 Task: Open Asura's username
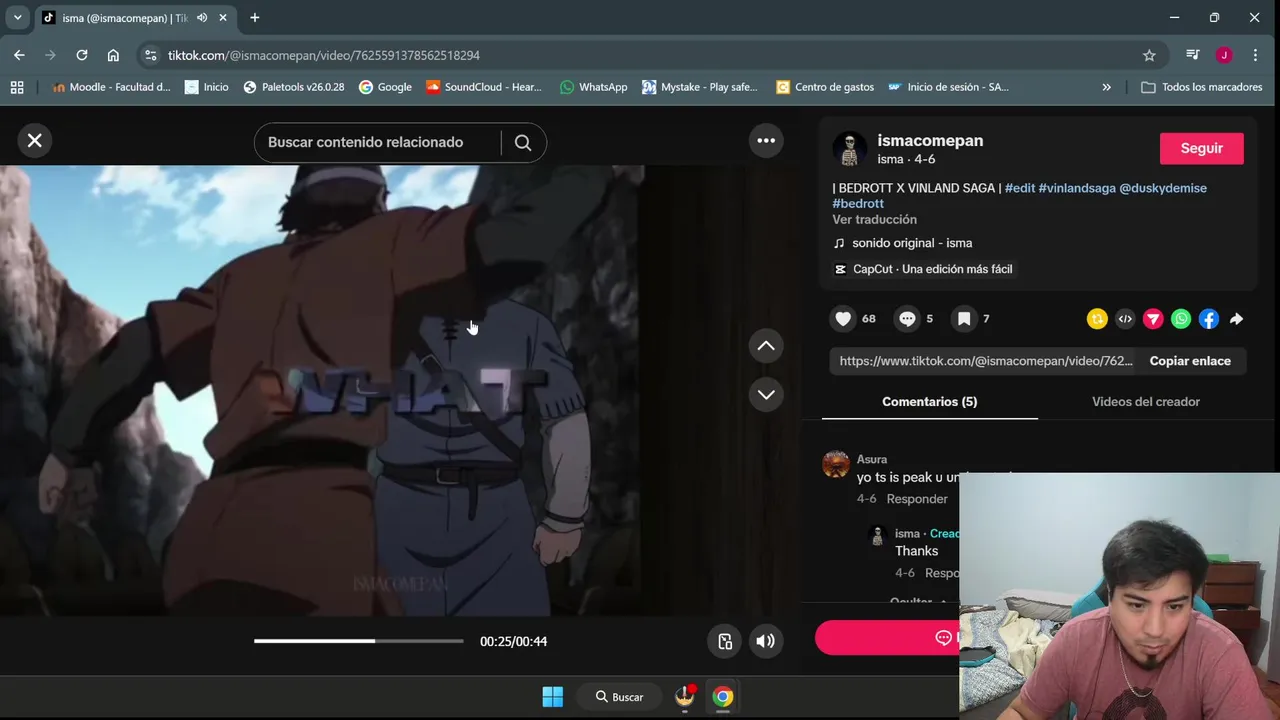[x=872, y=460]
